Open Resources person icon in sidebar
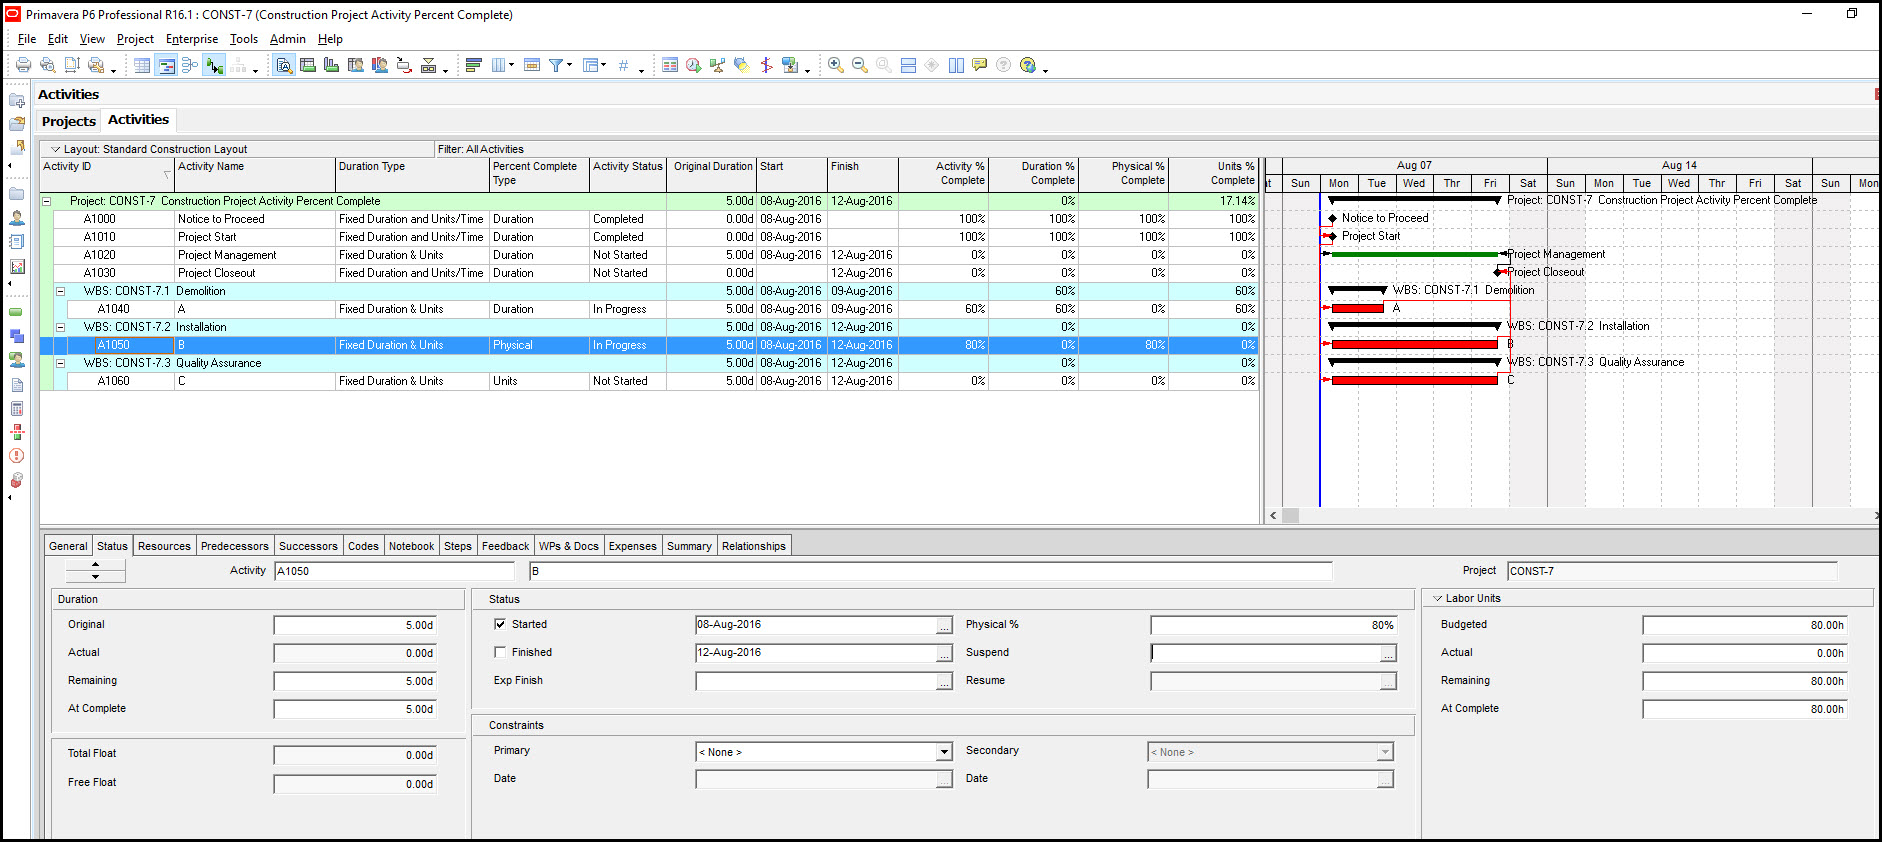Image resolution: width=1882 pixels, height=842 pixels. (17, 217)
